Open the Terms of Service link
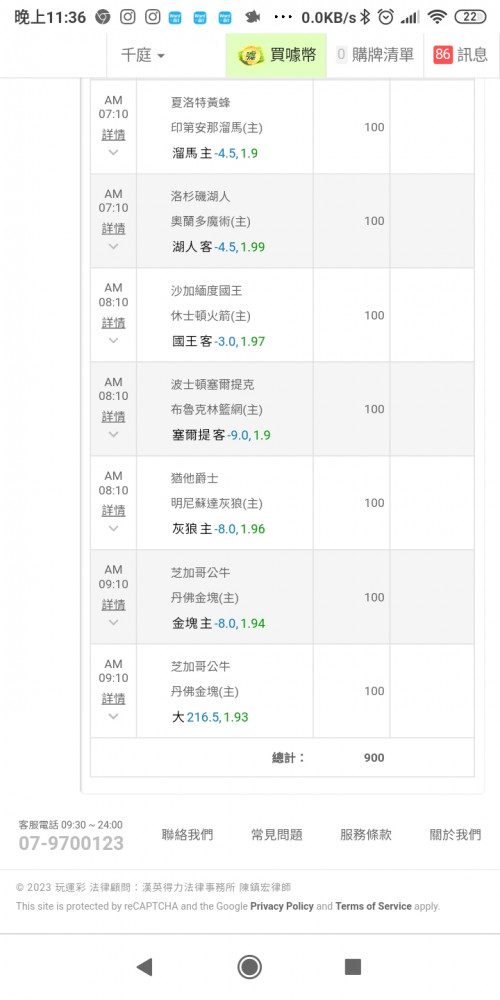This screenshot has height=1000, width=500. click(x=373, y=906)
